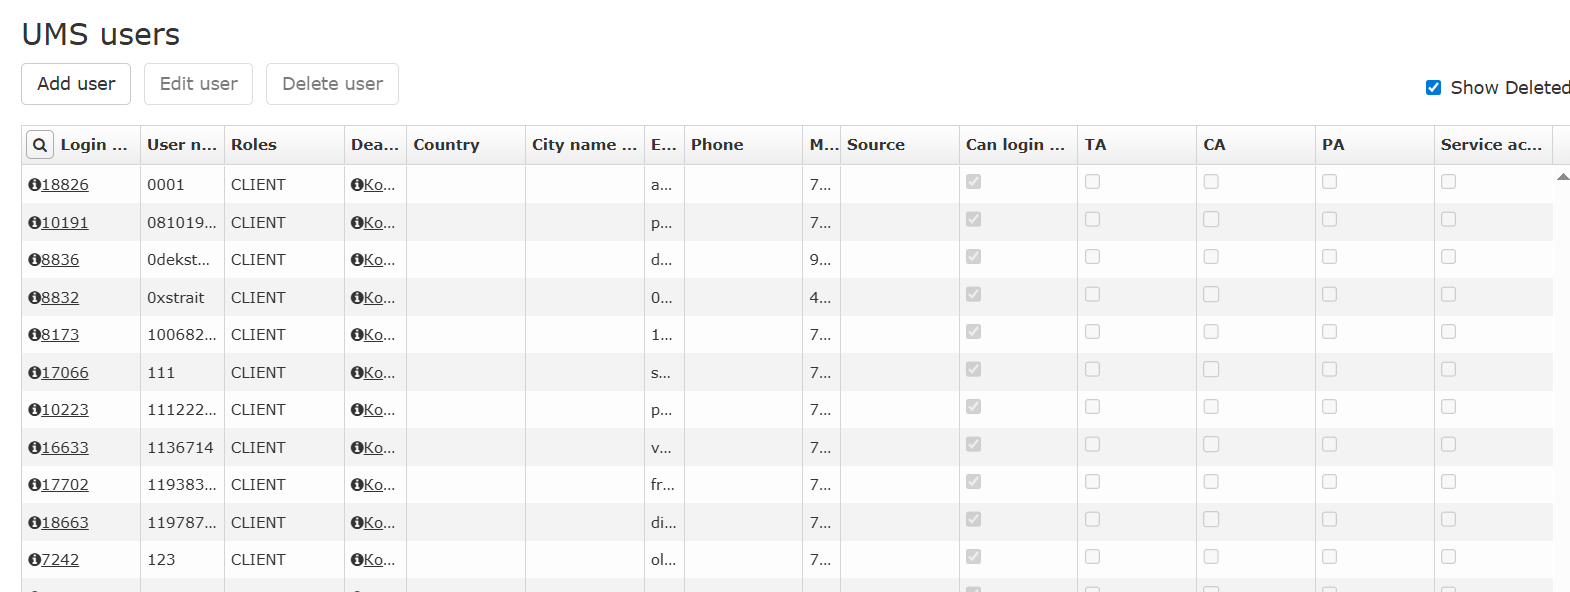
Task: Toggle the PA checkbox for login 8173
Action: 1329,332
